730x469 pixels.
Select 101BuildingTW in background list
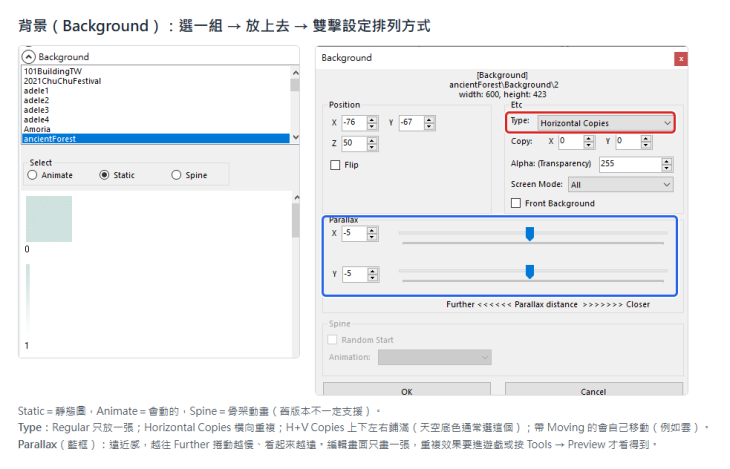click(155, 71)
